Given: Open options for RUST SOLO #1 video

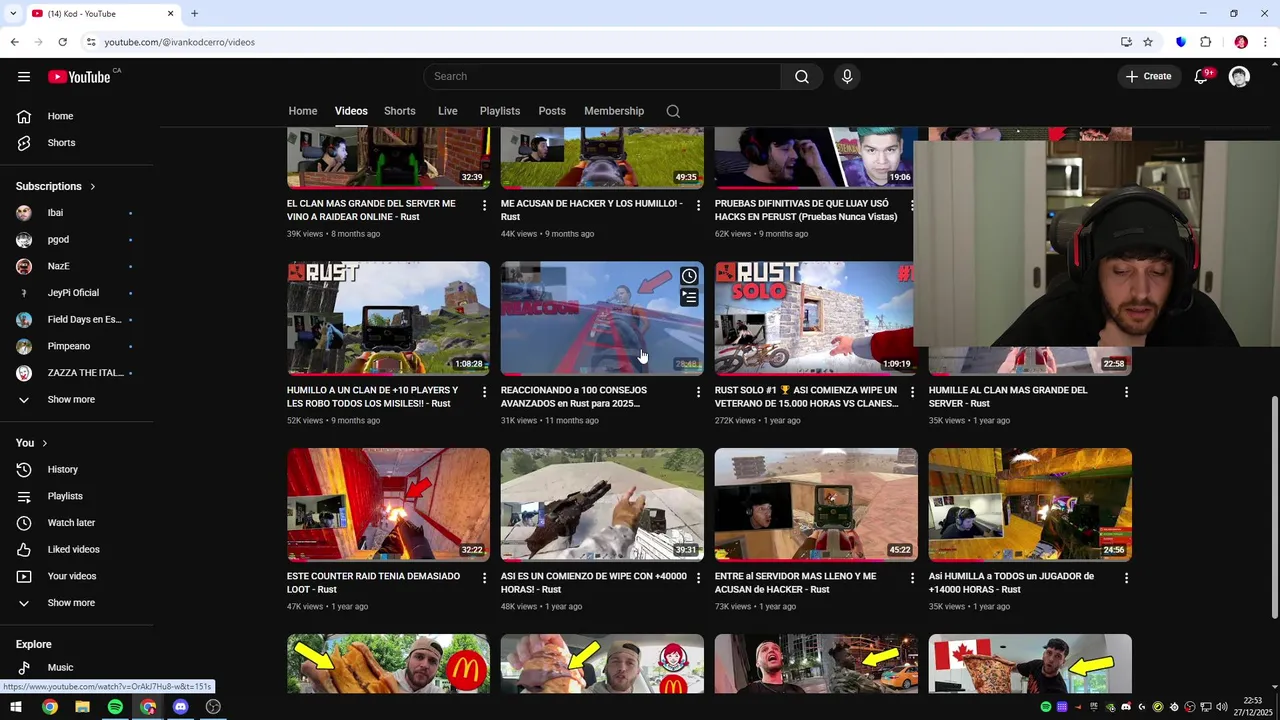Looking at the screenshot, I should pyautogui.click(x=912, y=392).
